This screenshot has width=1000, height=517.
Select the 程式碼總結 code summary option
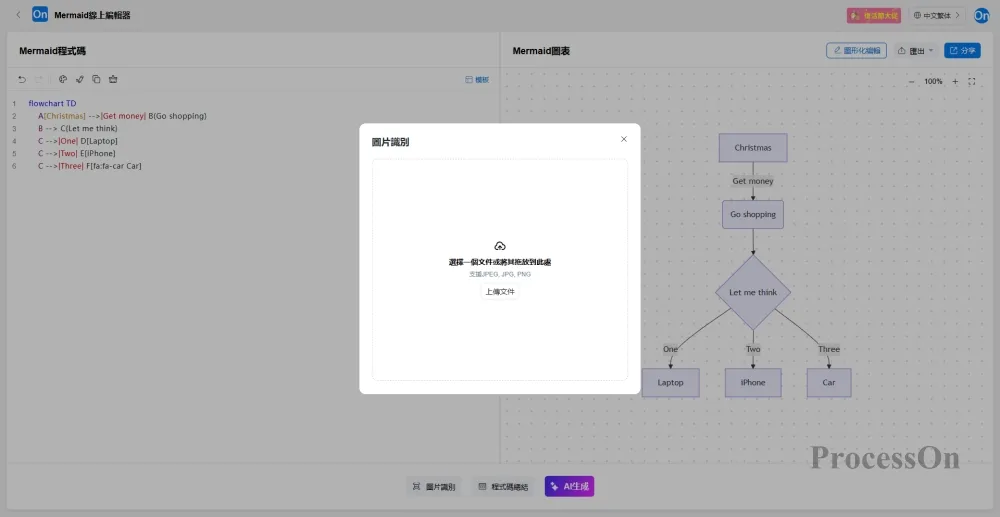click(x=502, y=487)
